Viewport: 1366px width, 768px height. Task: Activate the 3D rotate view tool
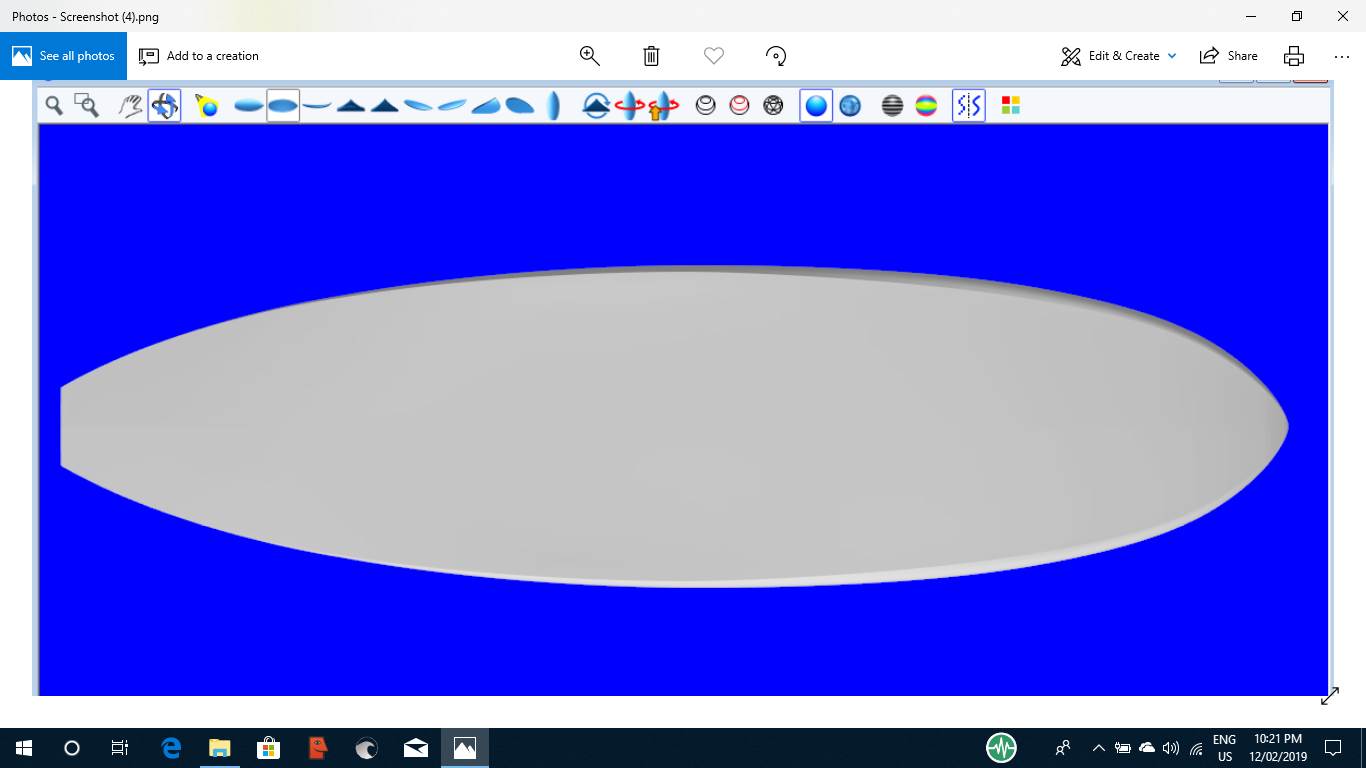point(164,105)
